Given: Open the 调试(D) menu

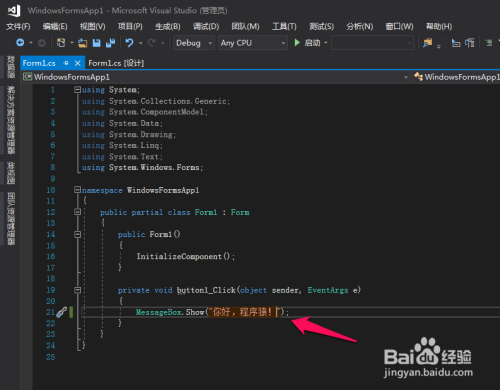Looking at the screenshot, I should 206,26.
